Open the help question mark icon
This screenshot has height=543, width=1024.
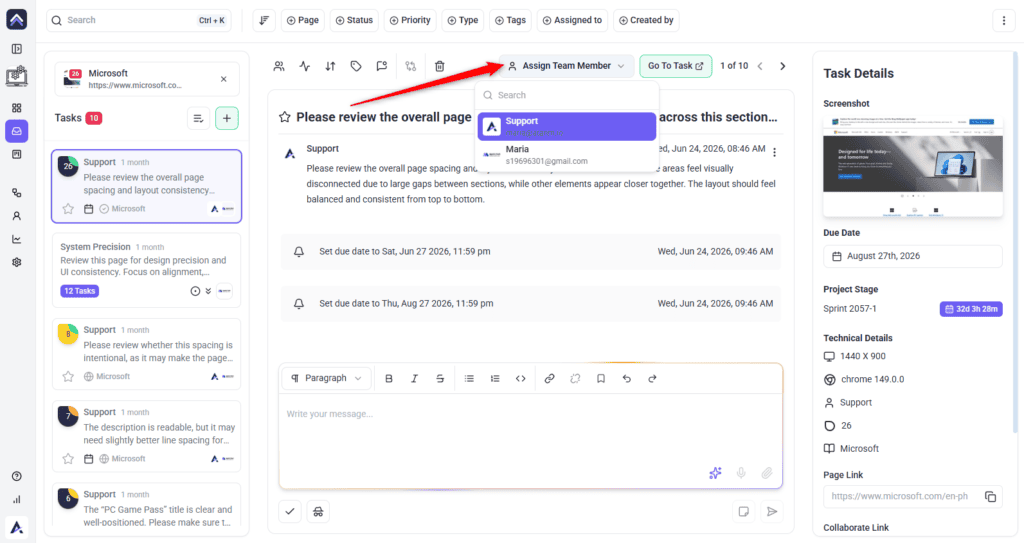tap(17, 476)
